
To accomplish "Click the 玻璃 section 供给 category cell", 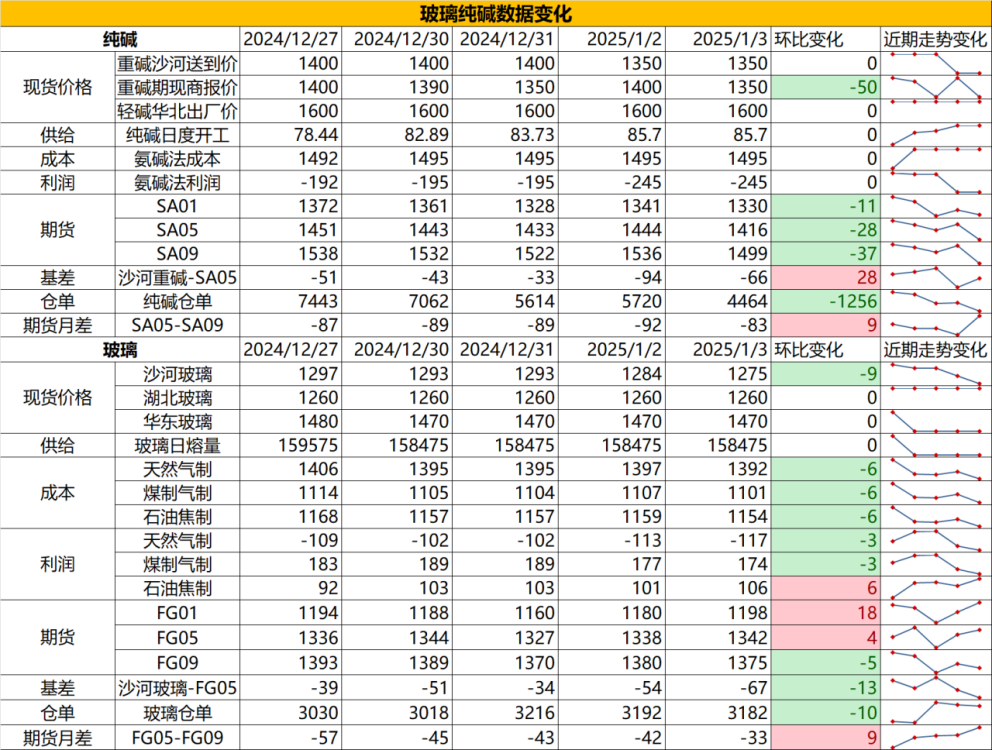I will tap(58, 446).
